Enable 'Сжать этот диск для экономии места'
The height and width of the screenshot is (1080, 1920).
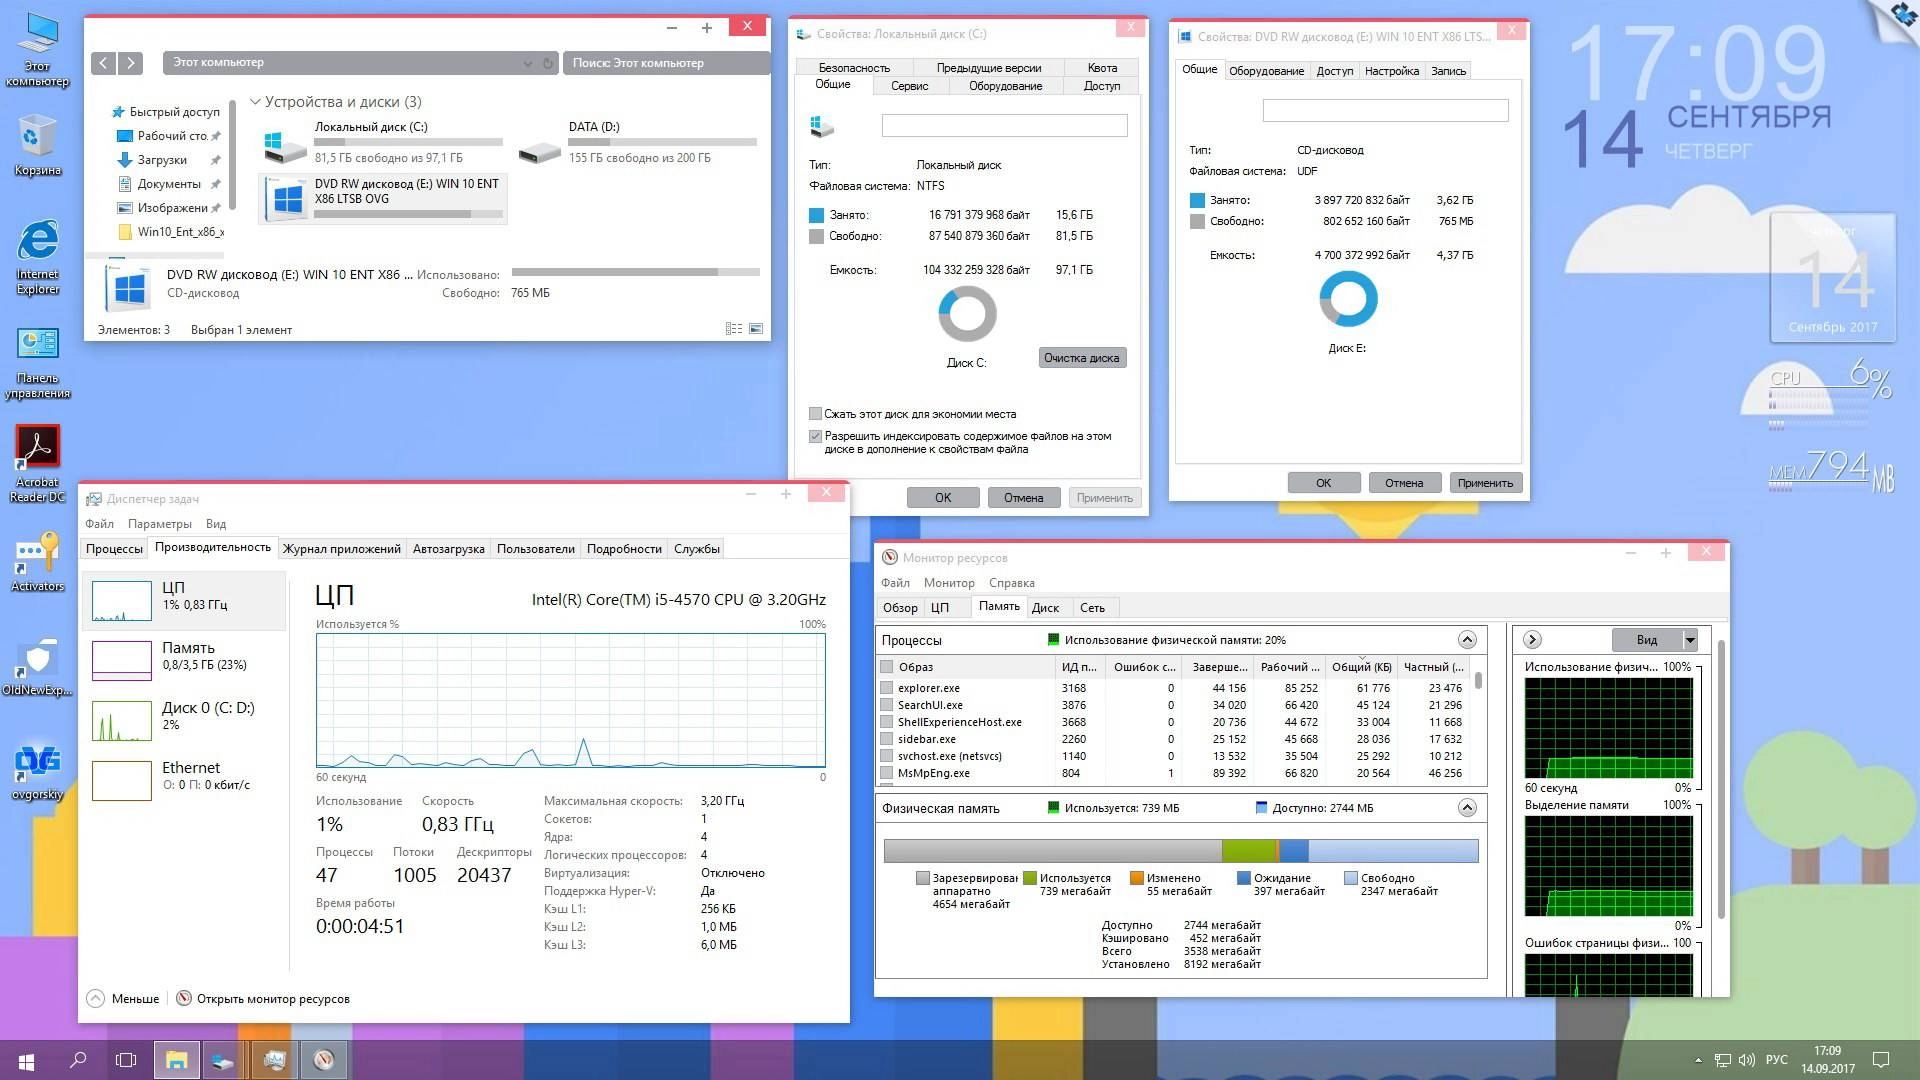click(815, 413)
